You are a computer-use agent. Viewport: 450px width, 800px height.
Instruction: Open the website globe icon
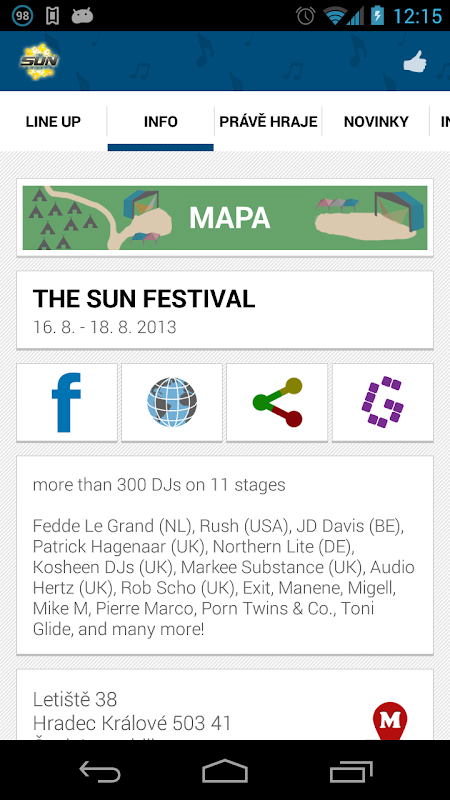(172, 402)
